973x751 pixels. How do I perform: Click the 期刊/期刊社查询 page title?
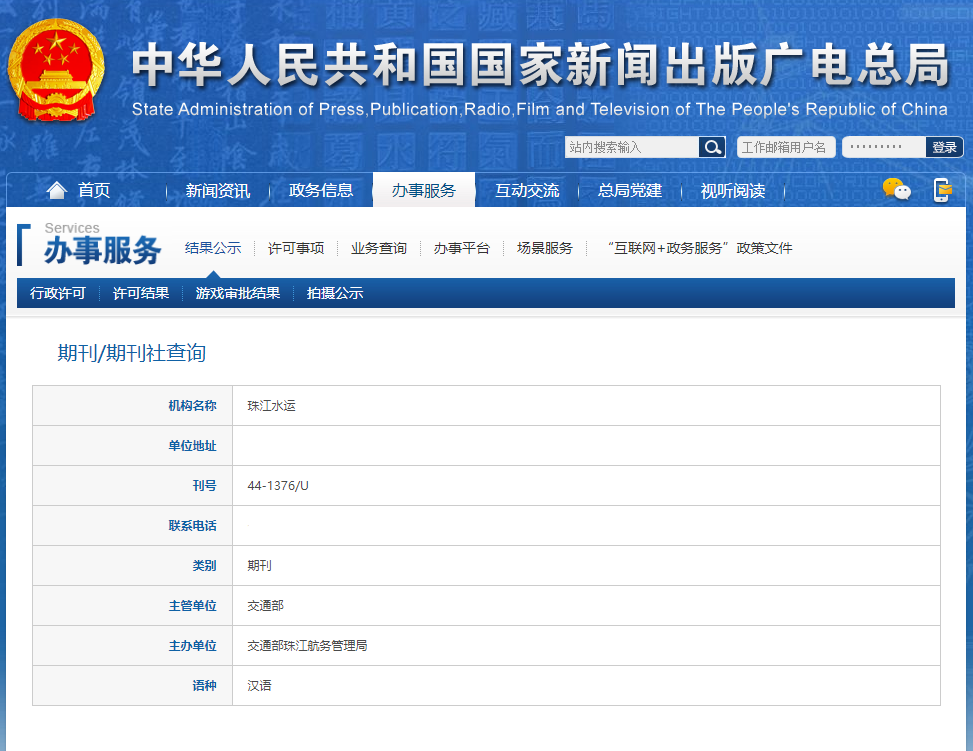pos(132,353)
